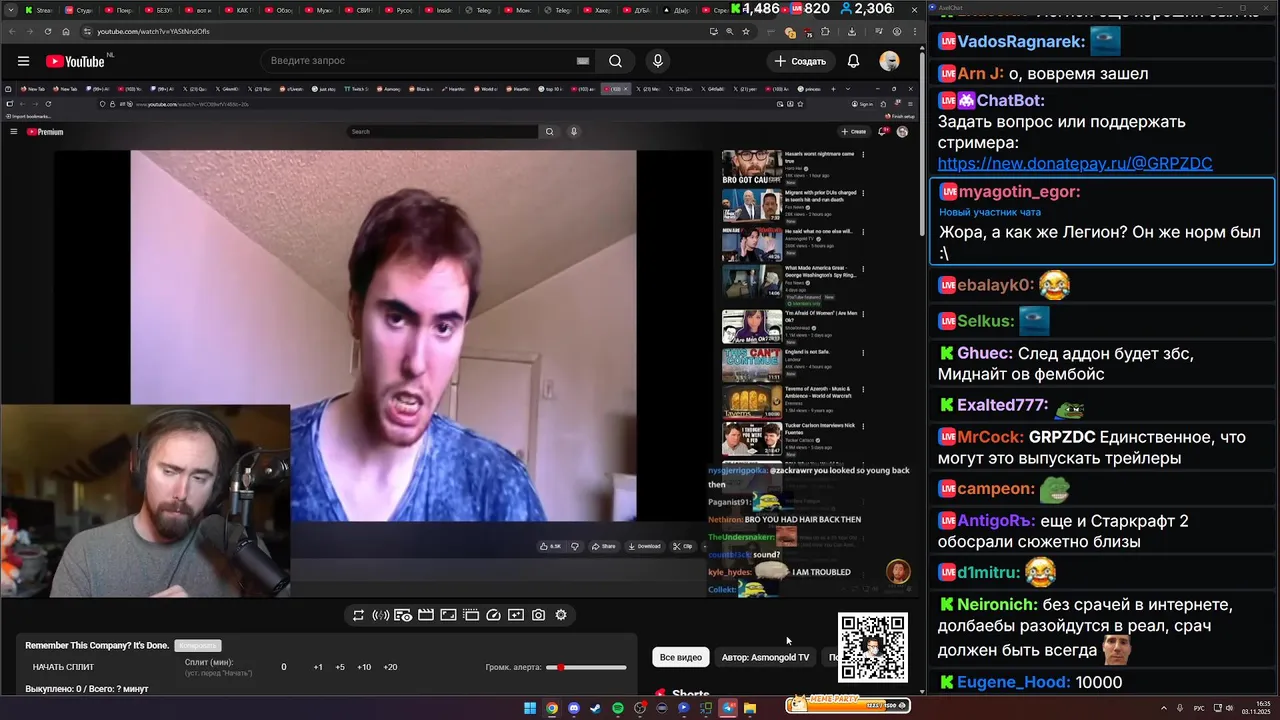Click the browser home button

66,31
